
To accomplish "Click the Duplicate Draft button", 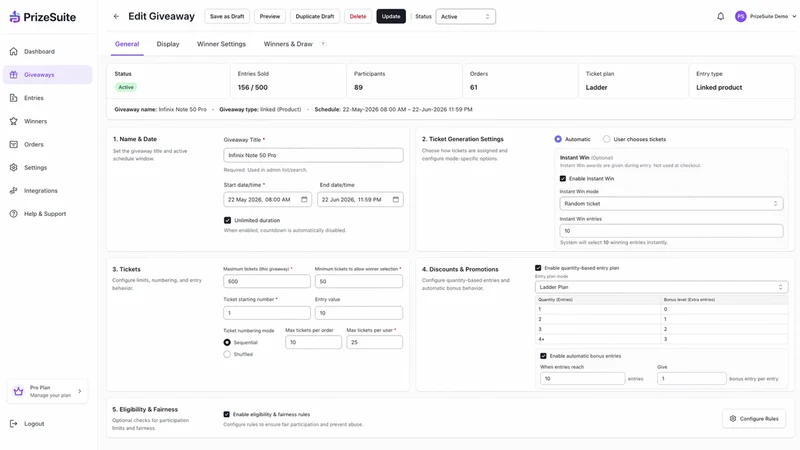I will pos(315,16).
